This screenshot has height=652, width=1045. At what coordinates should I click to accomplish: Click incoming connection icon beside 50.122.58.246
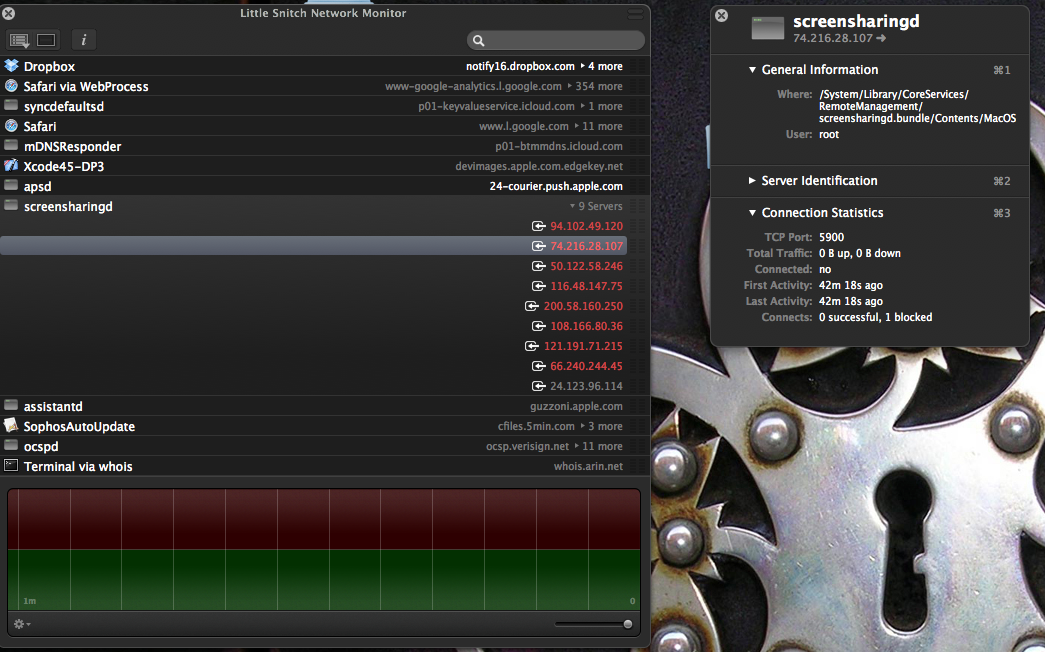point(538,266)
